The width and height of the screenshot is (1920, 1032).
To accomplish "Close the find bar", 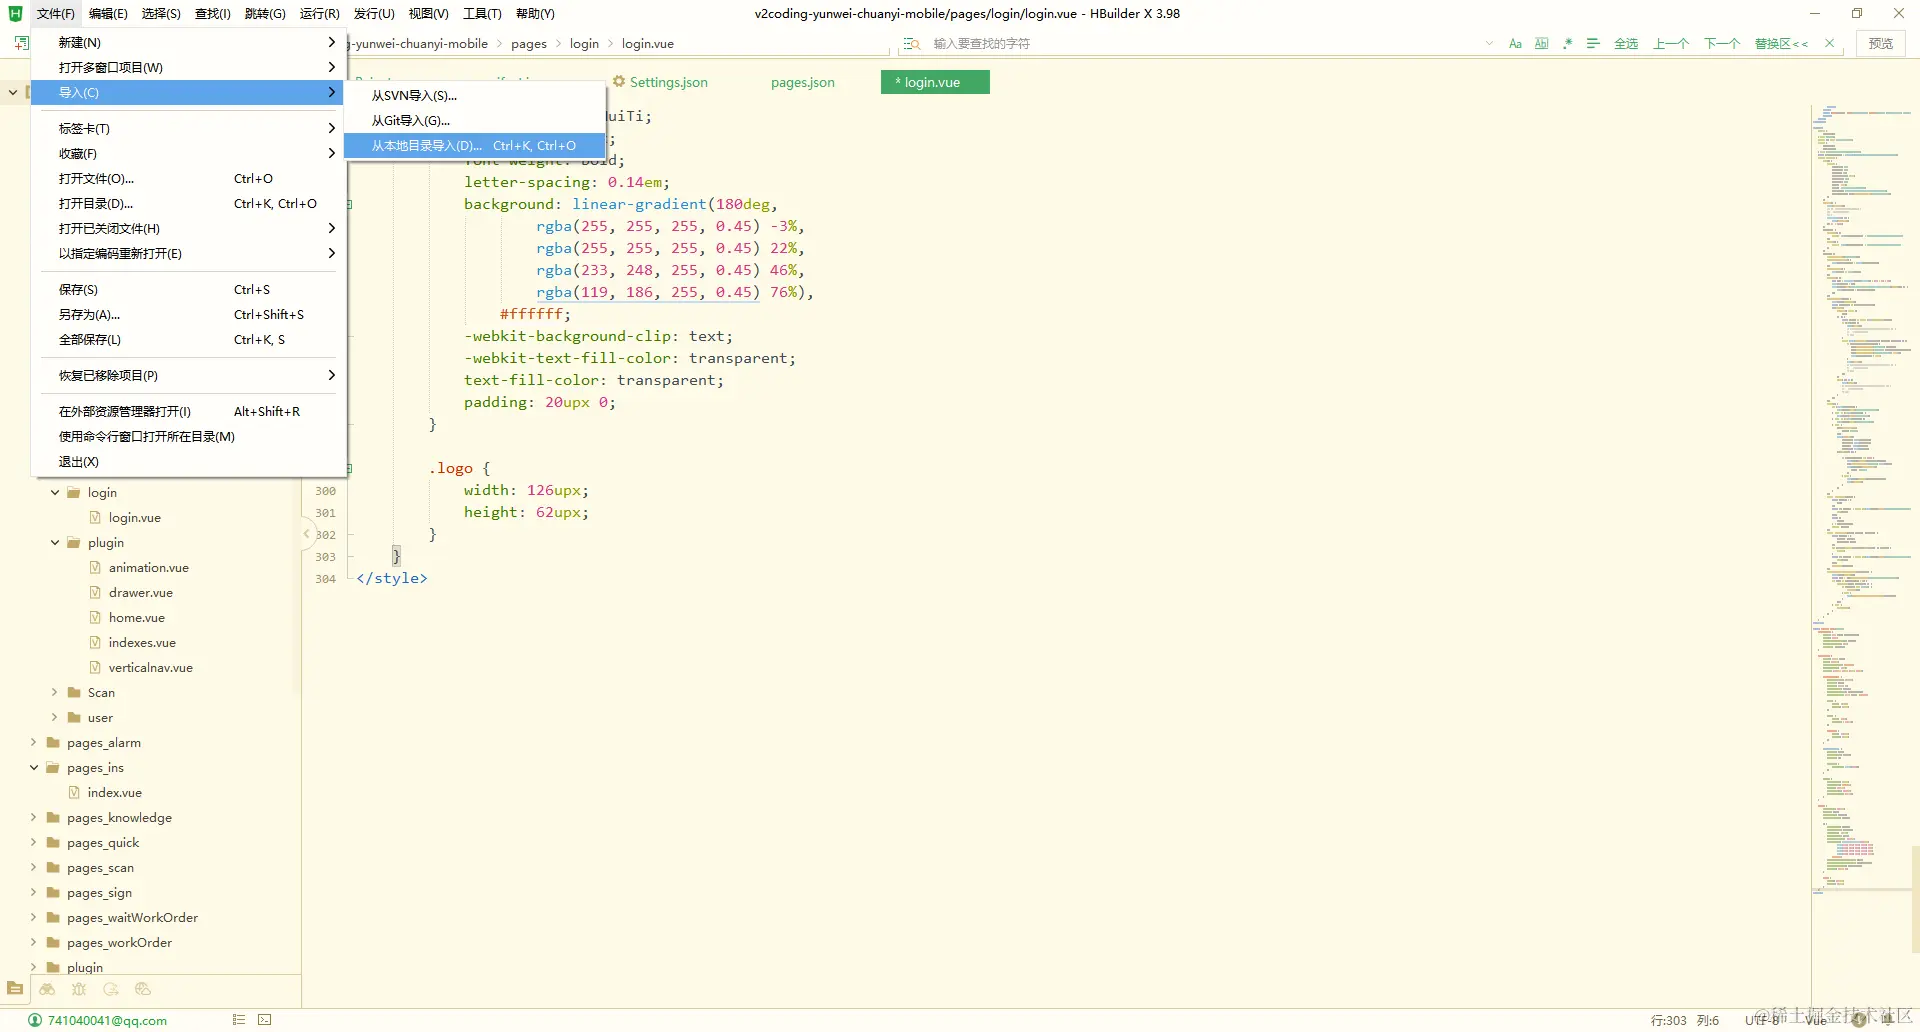I will 1829,44.
